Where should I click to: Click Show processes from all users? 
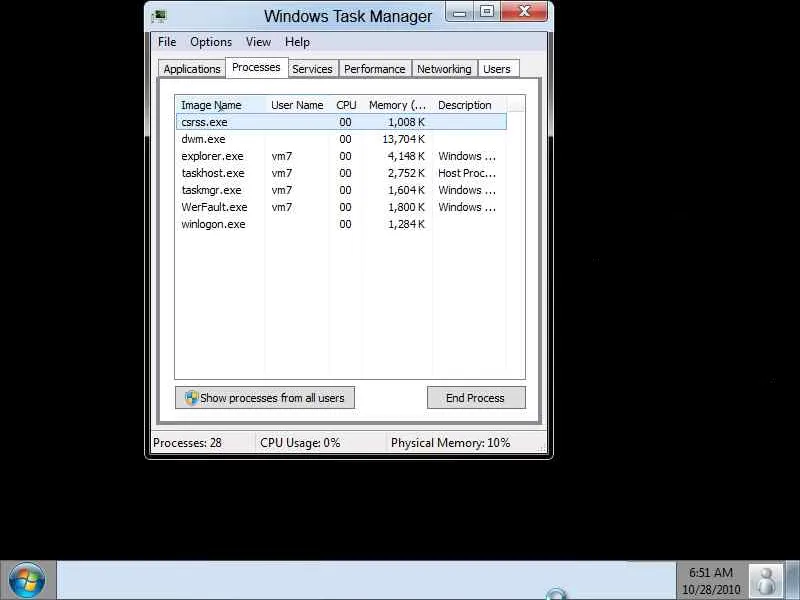click(x=264, y=398)
